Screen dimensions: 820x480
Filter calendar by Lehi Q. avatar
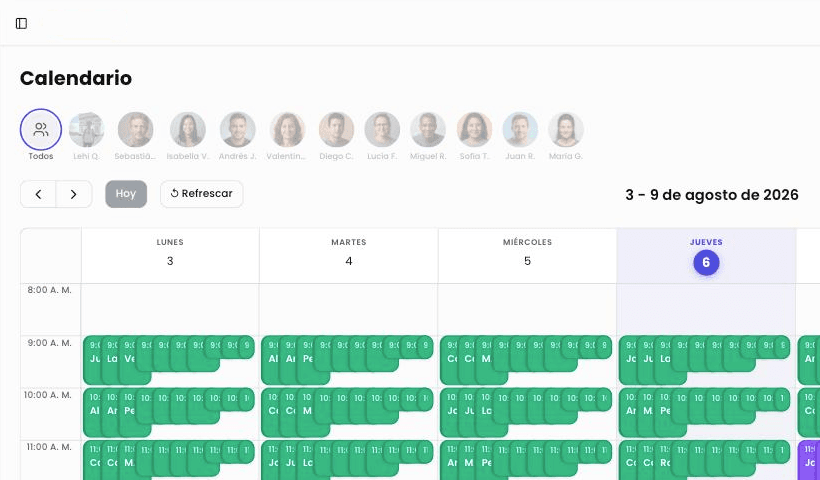point(86,129)
